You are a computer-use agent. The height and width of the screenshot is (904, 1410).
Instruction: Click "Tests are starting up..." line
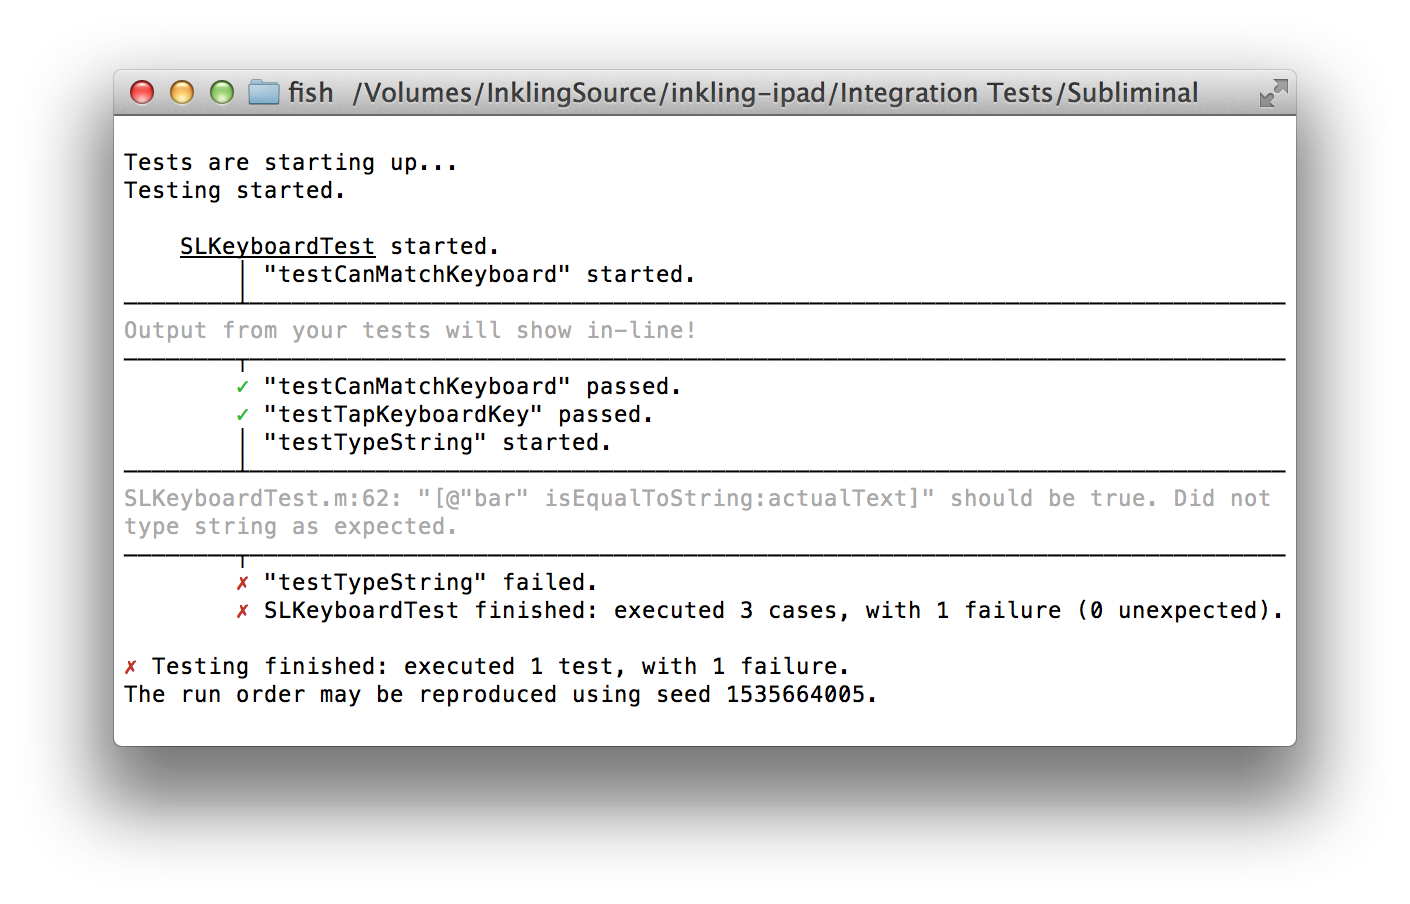pos(291,163)
